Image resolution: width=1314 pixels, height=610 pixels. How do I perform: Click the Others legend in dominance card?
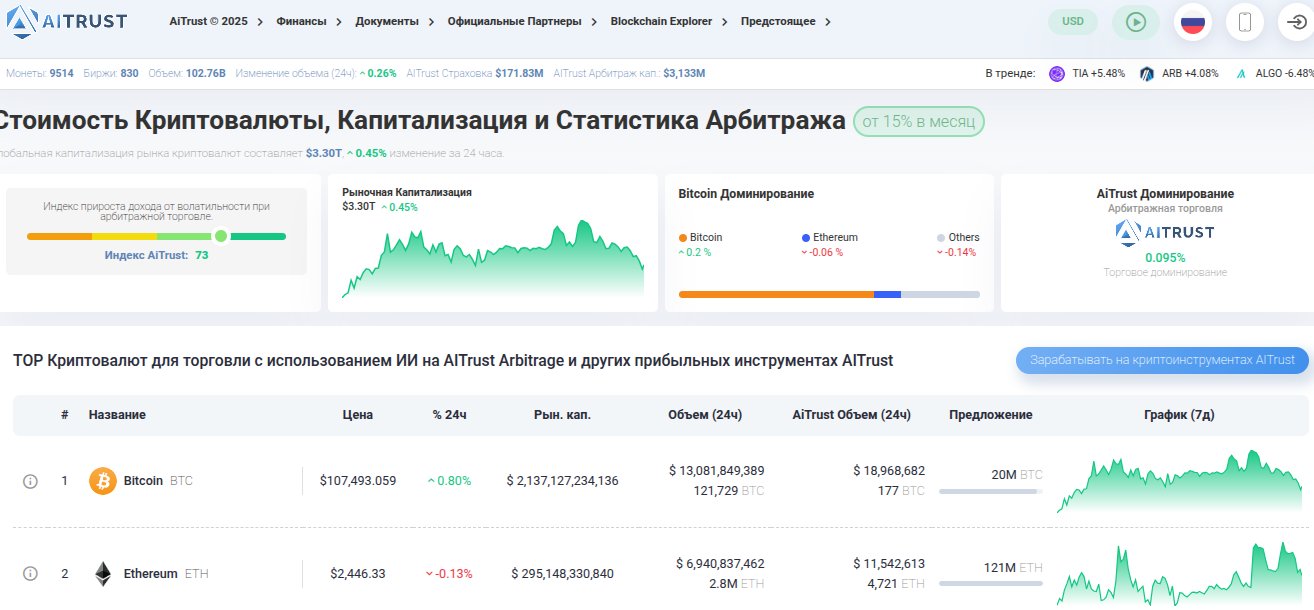(958, 238)
